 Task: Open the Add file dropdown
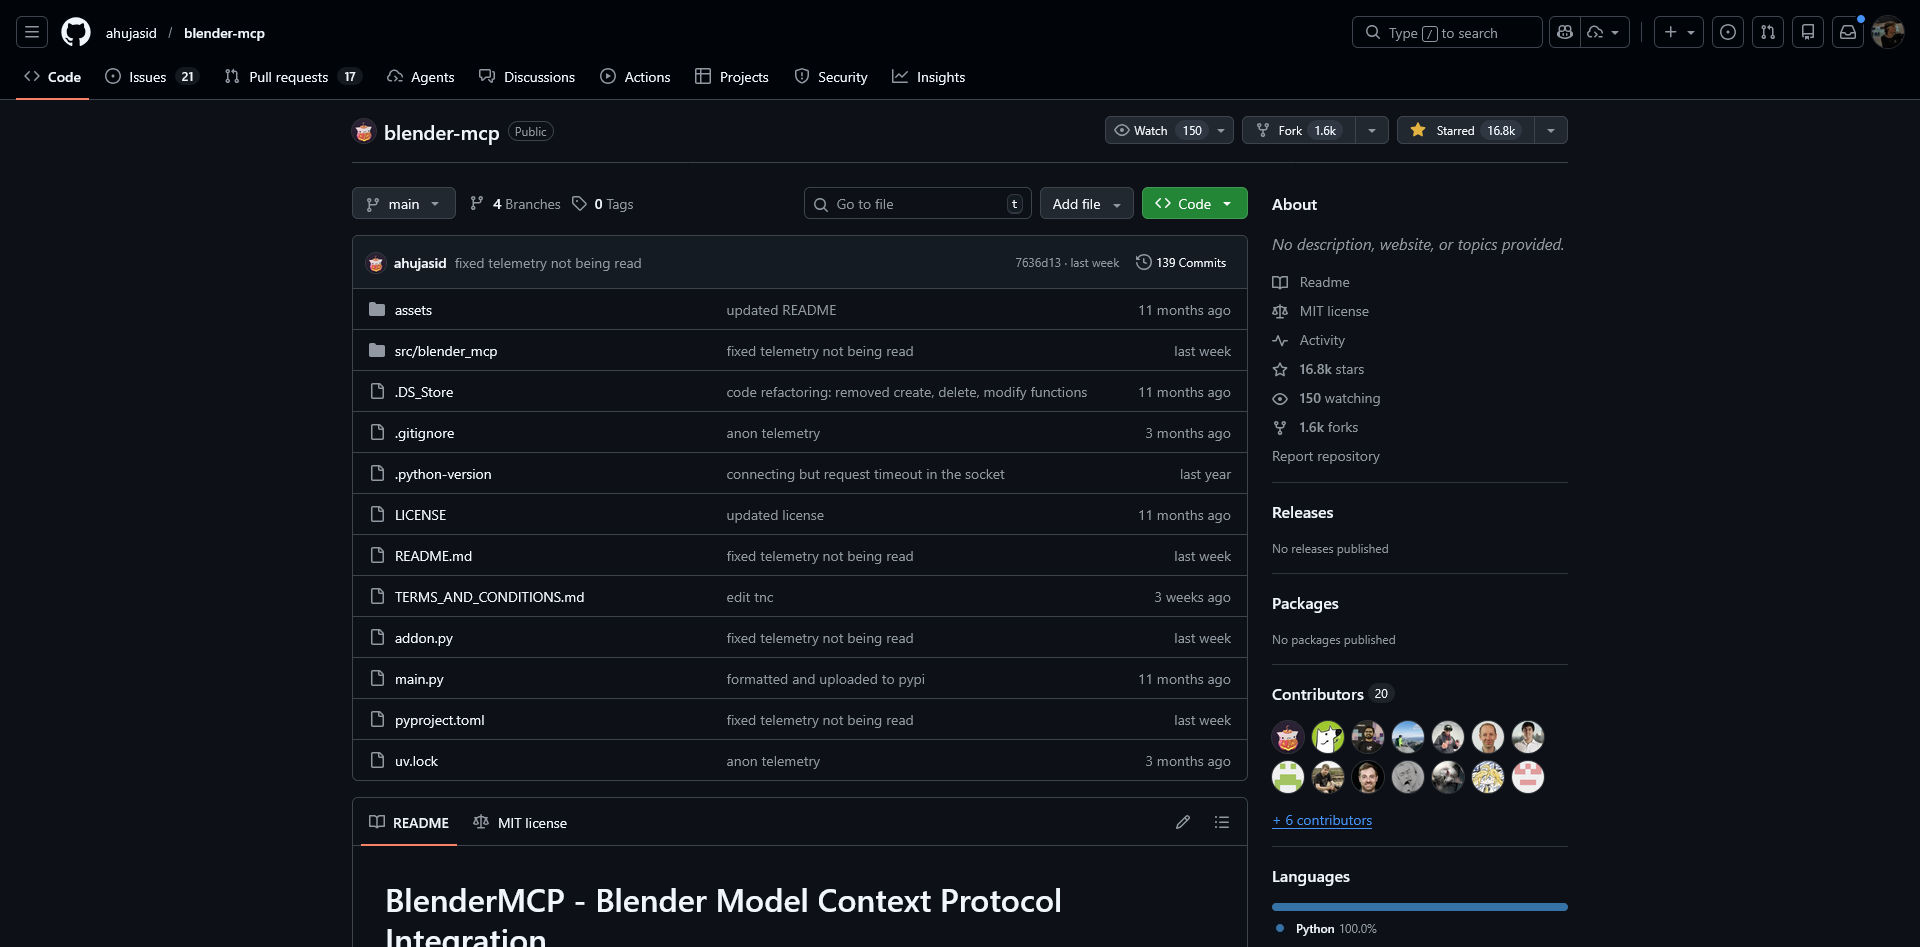1087,203
